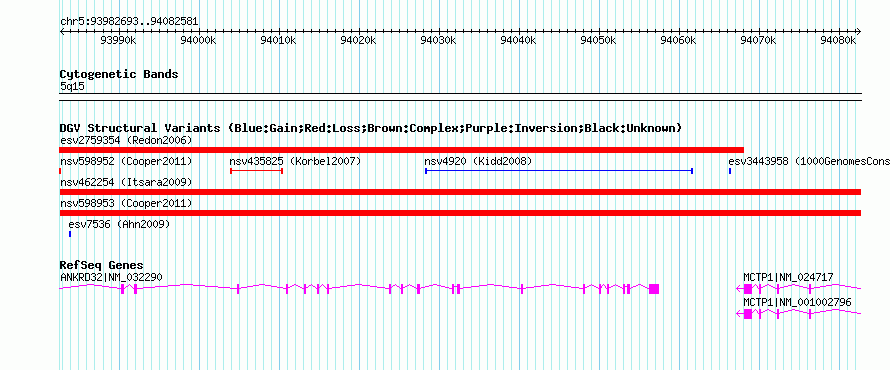890x370 pixels.
Task: Click the 94050k ruler tick label
Action: click(x=598, y=40)
